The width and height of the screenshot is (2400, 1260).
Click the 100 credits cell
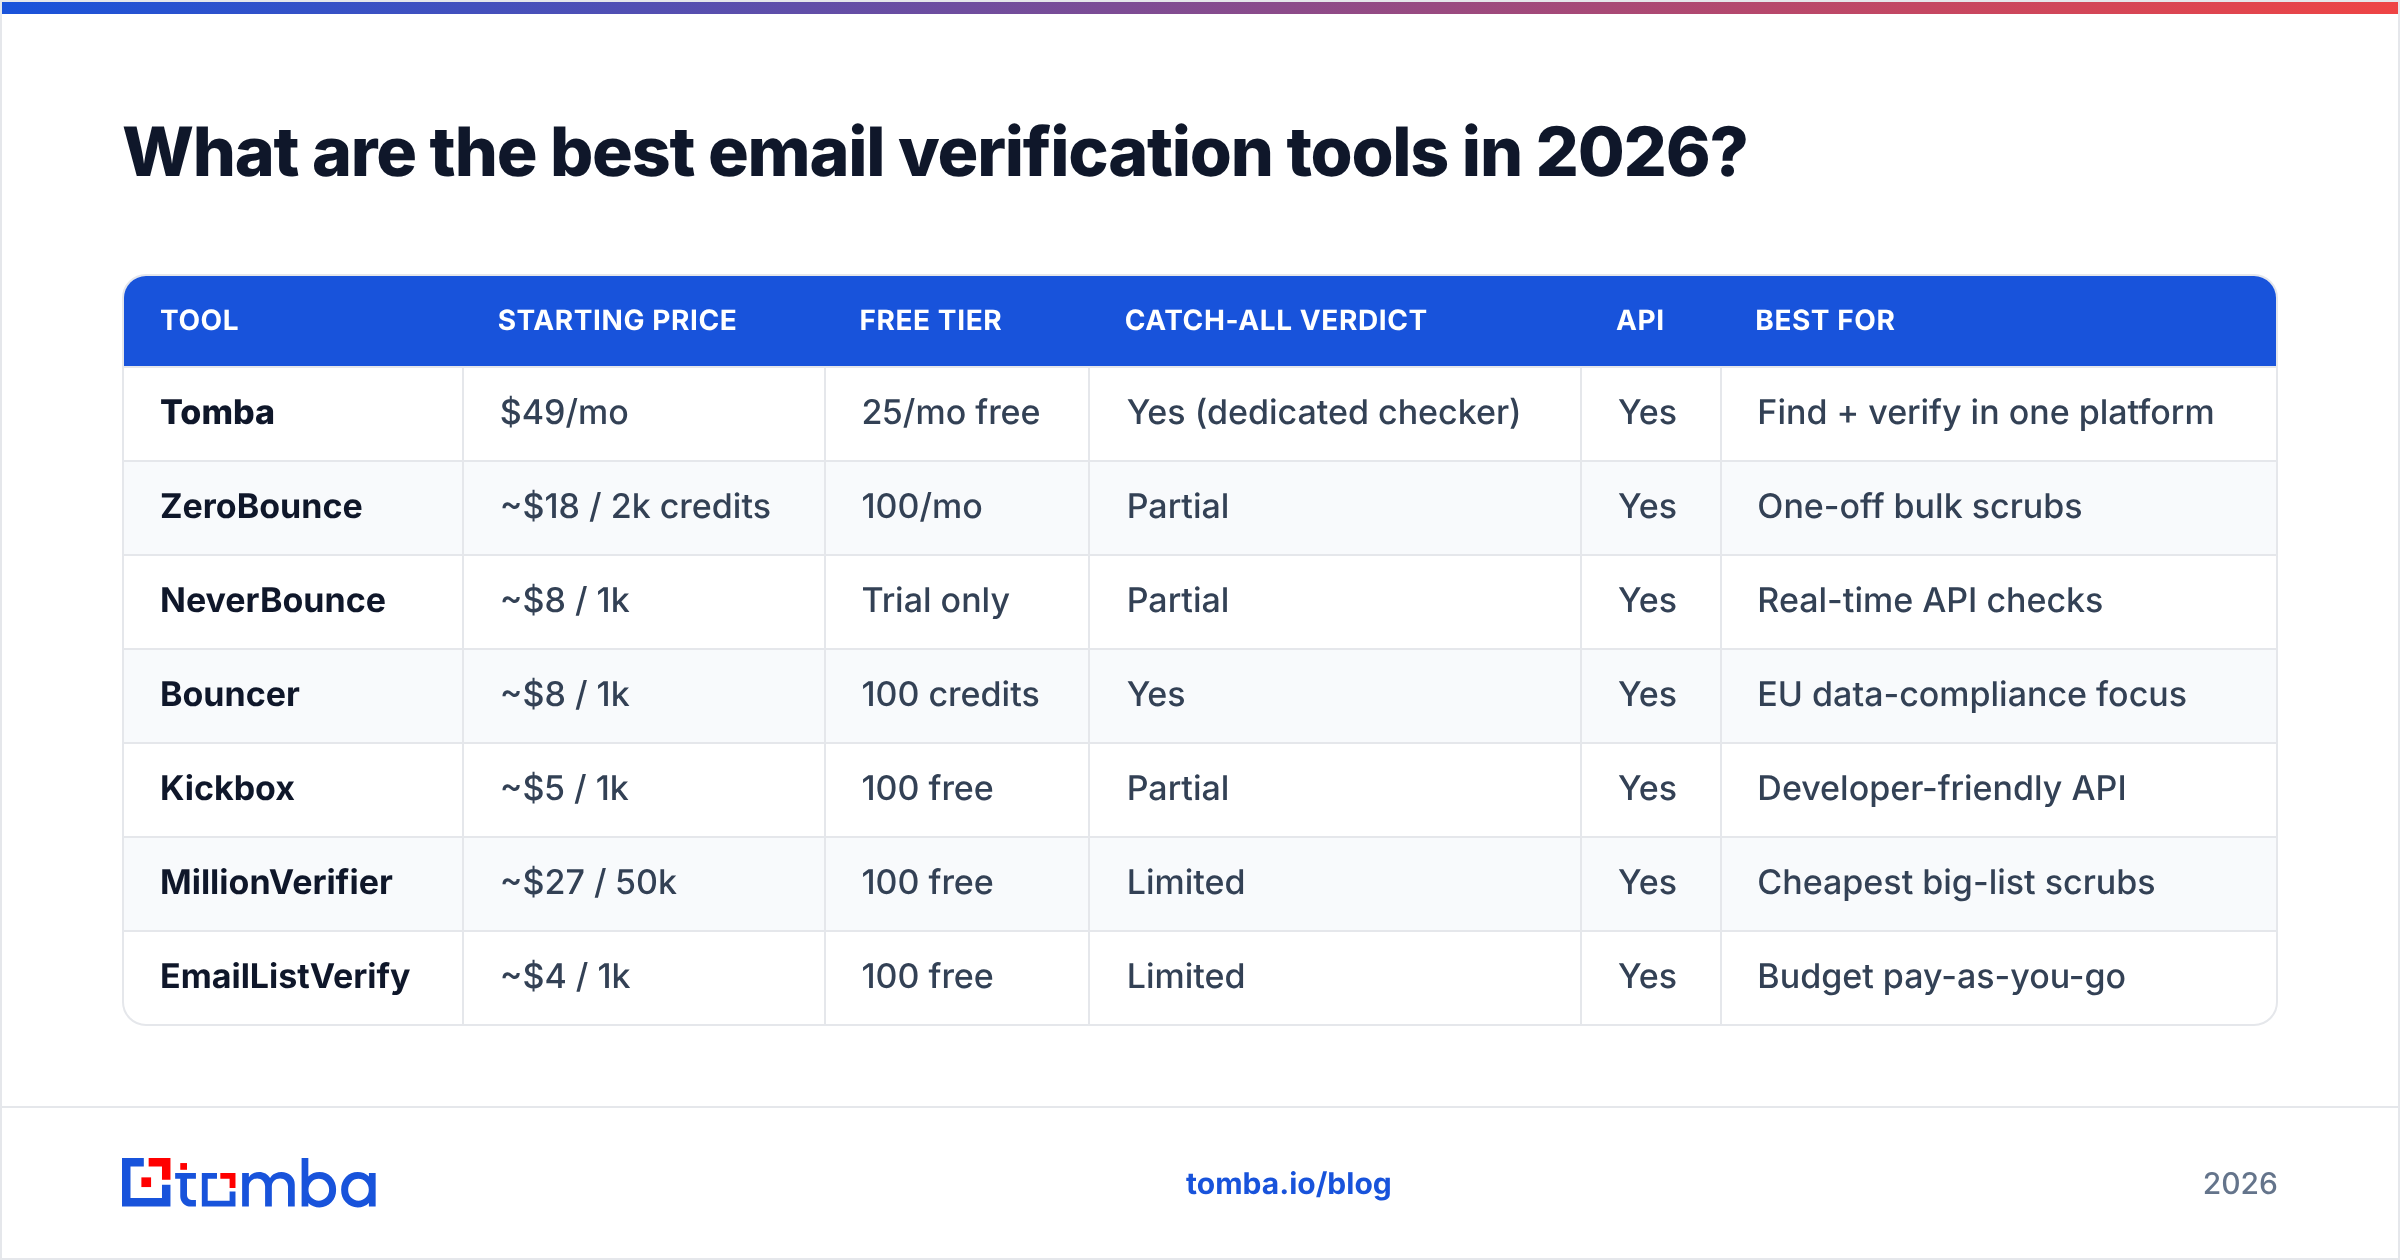click(x=957, y=695)
